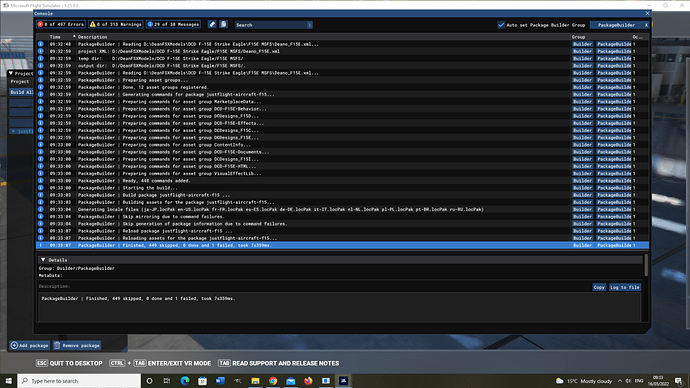
Task: Toggle the Warnings filter button
Action: tap(116, 25)
